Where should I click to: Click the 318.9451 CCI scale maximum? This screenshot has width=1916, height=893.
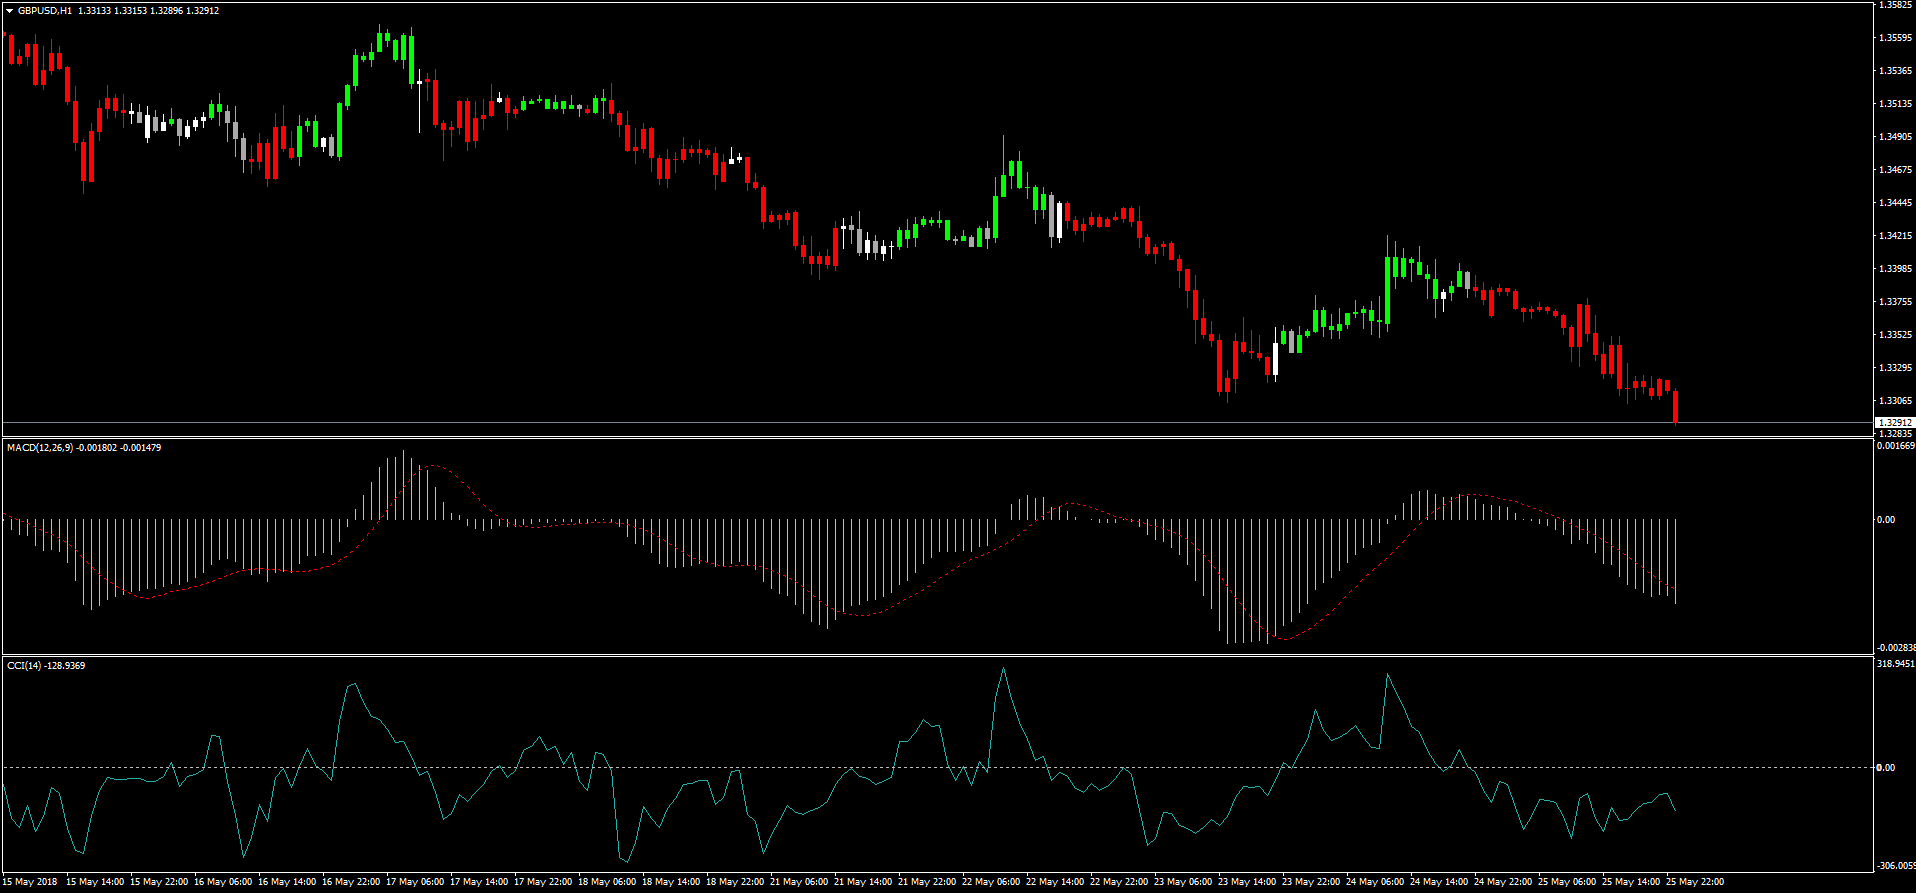coord(1896,664)
